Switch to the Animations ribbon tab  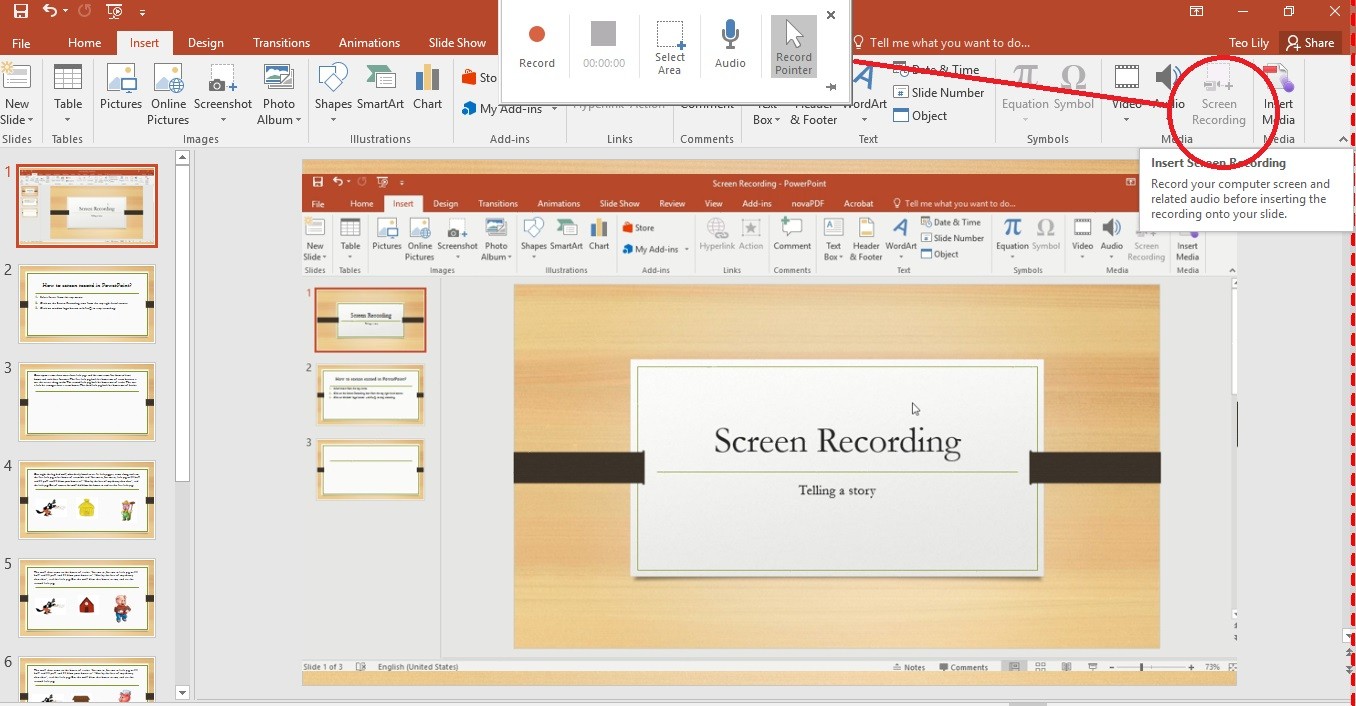(369, 42)
